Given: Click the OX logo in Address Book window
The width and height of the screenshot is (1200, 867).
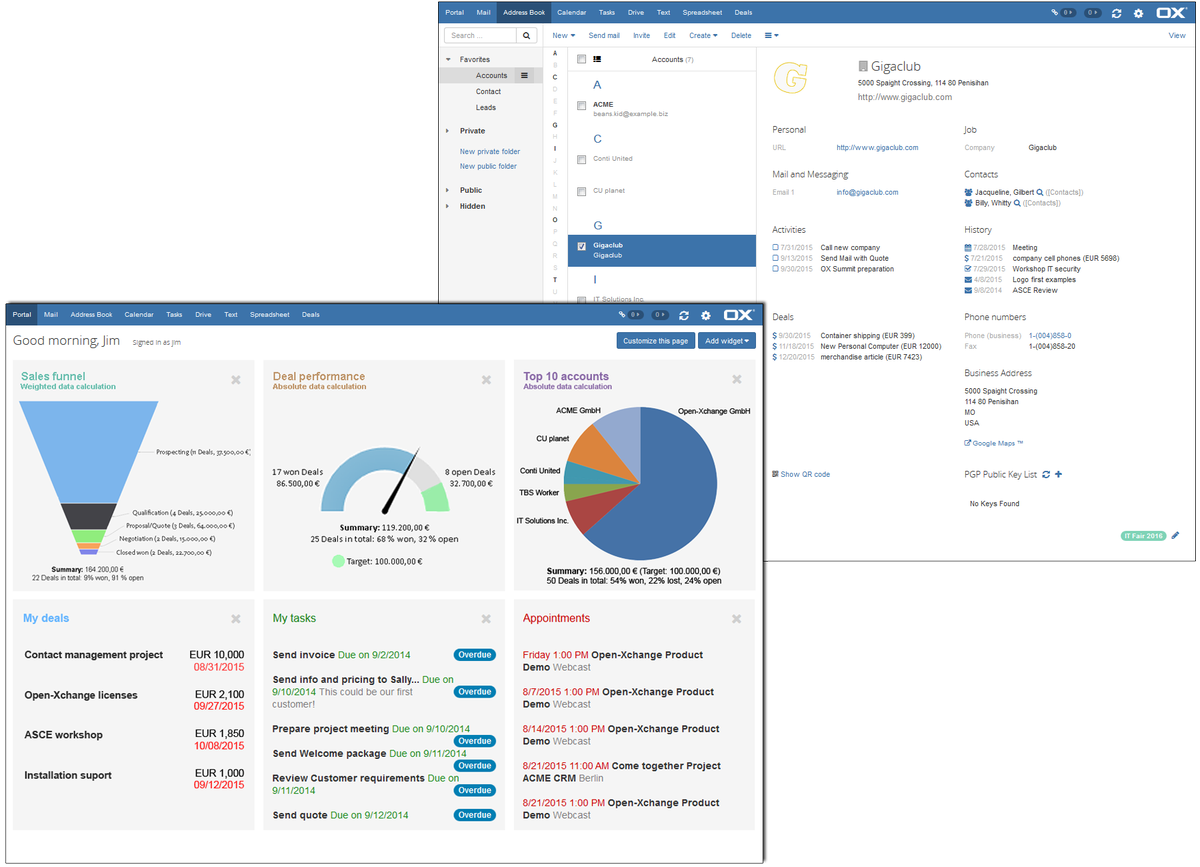Looking at the screenshot, I should 1171,13.
